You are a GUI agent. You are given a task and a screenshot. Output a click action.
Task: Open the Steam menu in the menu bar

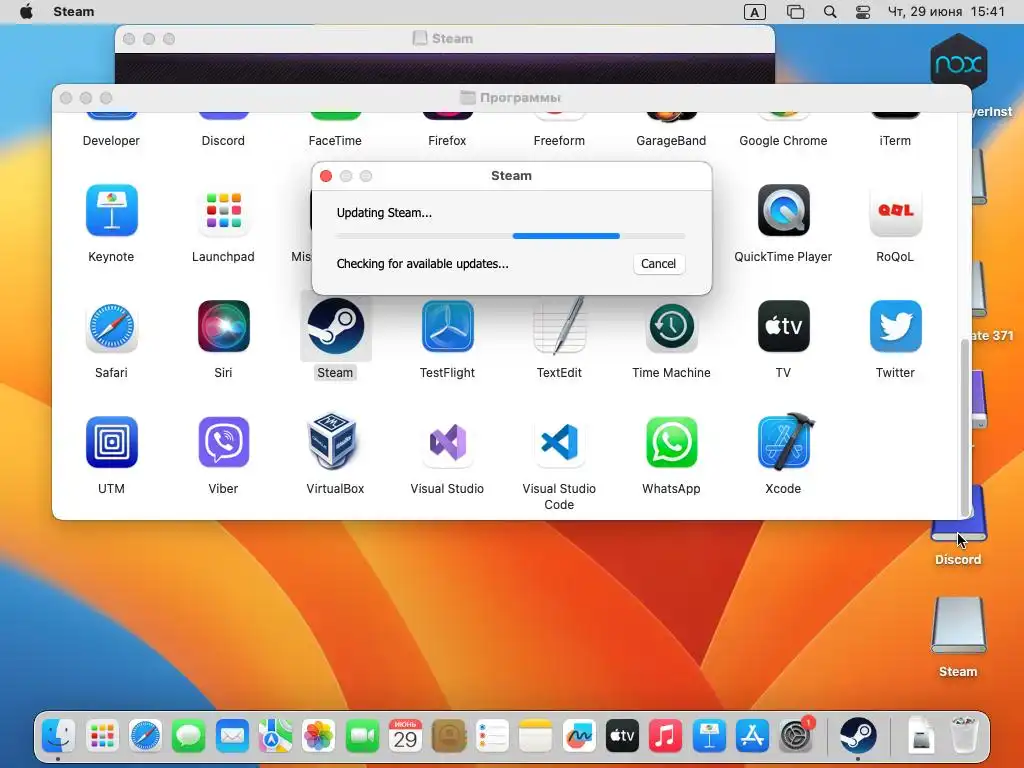point(74,12)
